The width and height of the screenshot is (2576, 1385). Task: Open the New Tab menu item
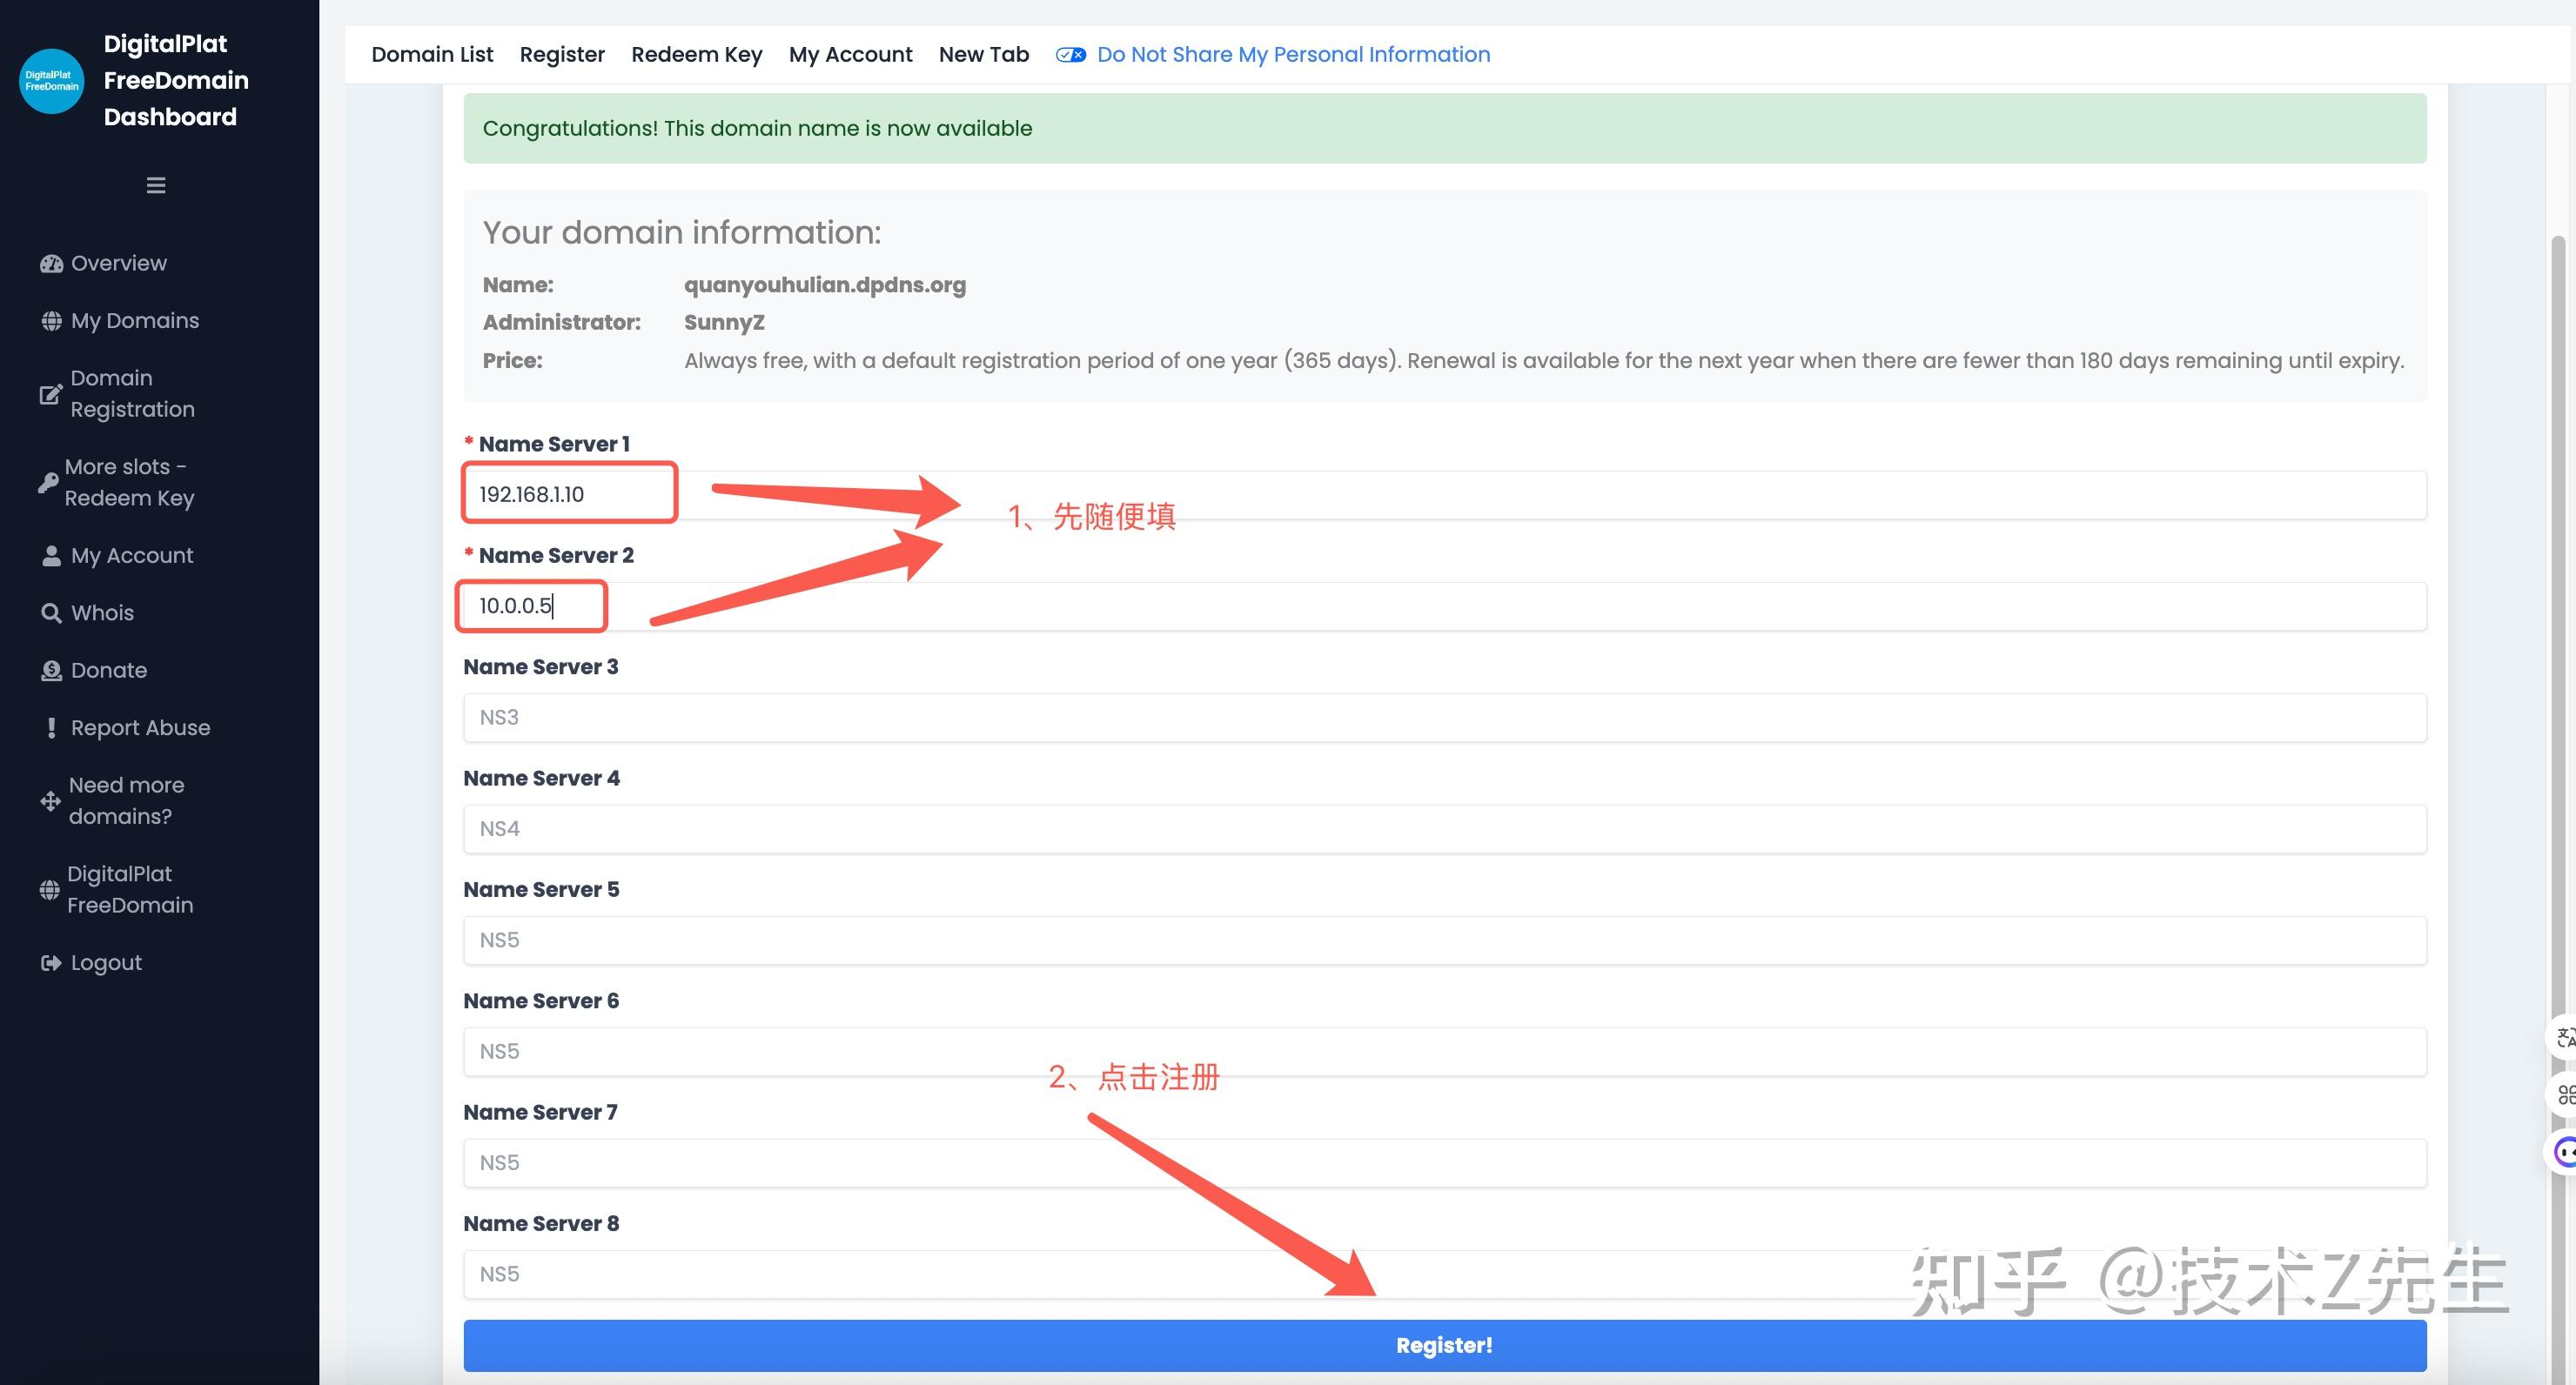[983, 54]
